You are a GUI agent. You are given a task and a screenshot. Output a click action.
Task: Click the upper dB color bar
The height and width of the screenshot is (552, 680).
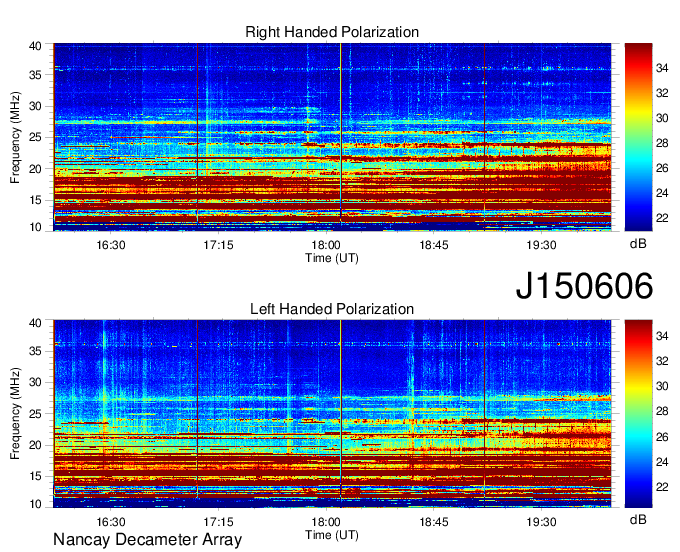638,137
